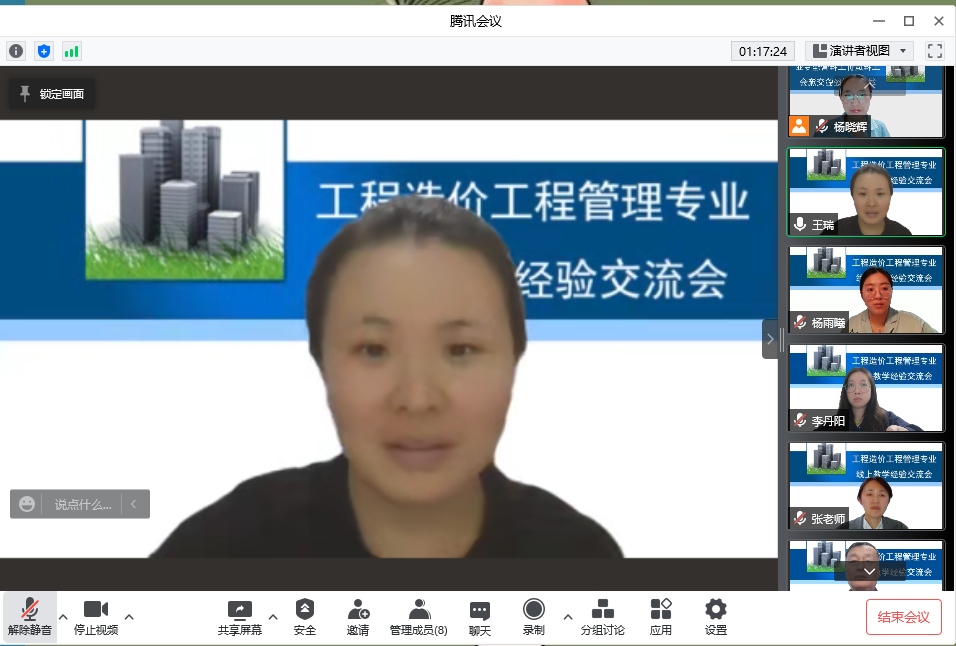Open 分组讨论 breakout rooms
This screenshot has height=646, width=956.
tap(603, 616)
